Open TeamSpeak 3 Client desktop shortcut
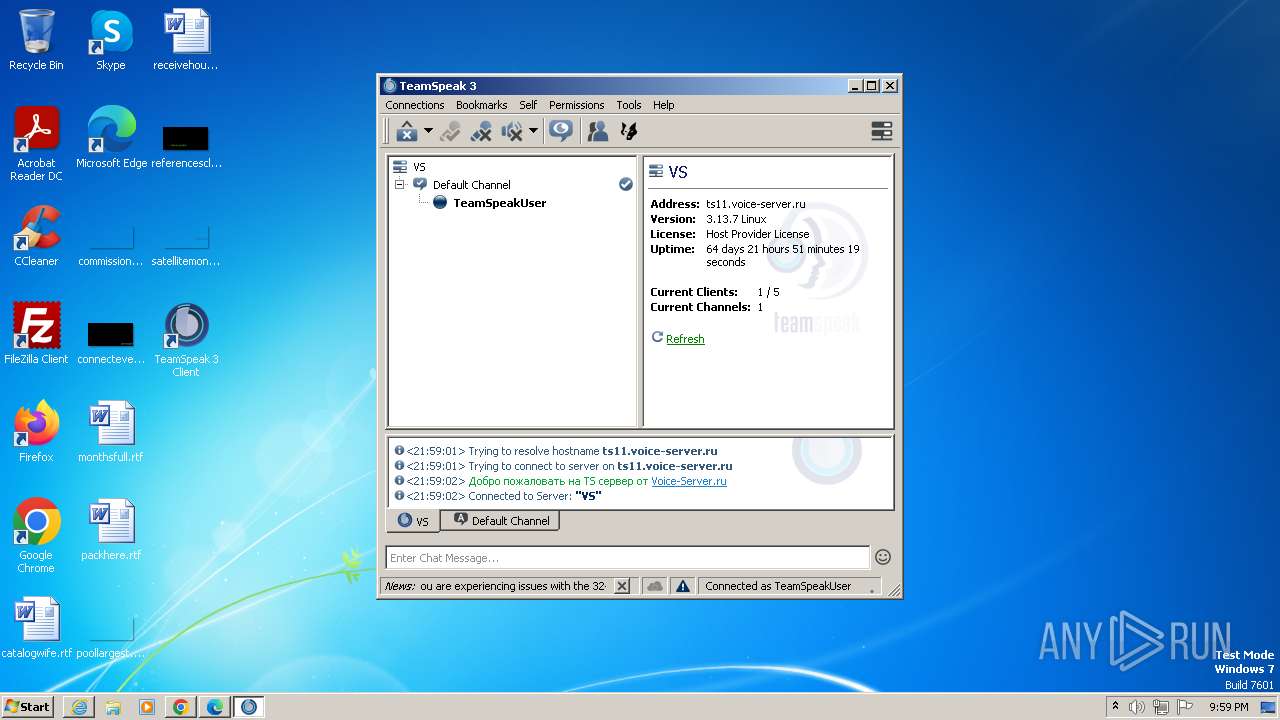Image resolution: width=1280 pixels, height=720 pixels. tap(186, 340)
